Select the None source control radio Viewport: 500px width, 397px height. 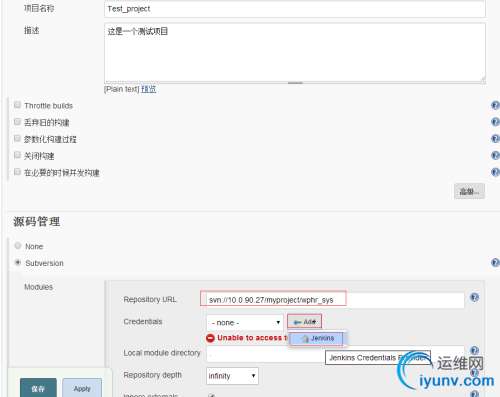tap(18, 246)
